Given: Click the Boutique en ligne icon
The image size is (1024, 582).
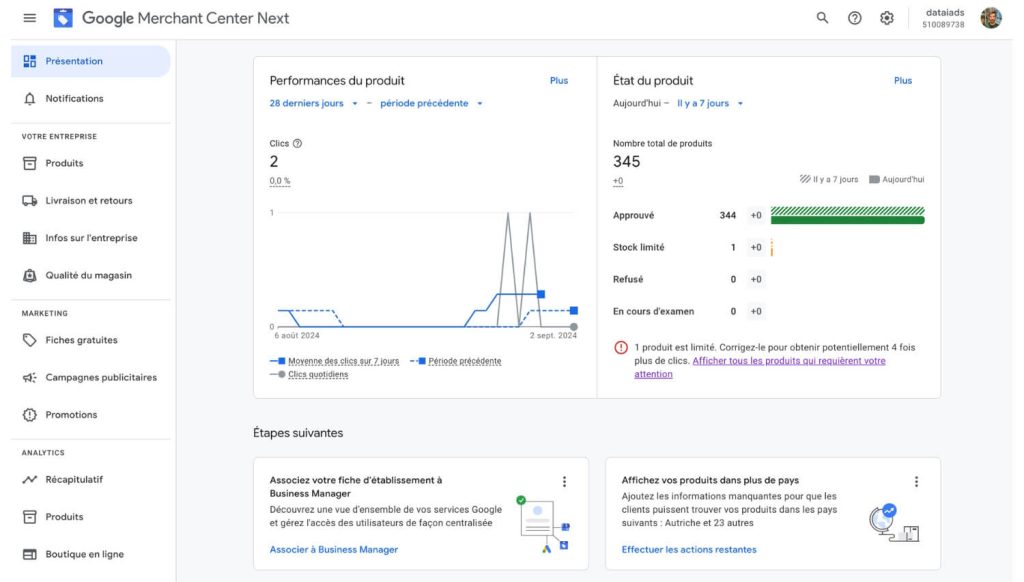Looking at the screenshot, I should 29,555.
